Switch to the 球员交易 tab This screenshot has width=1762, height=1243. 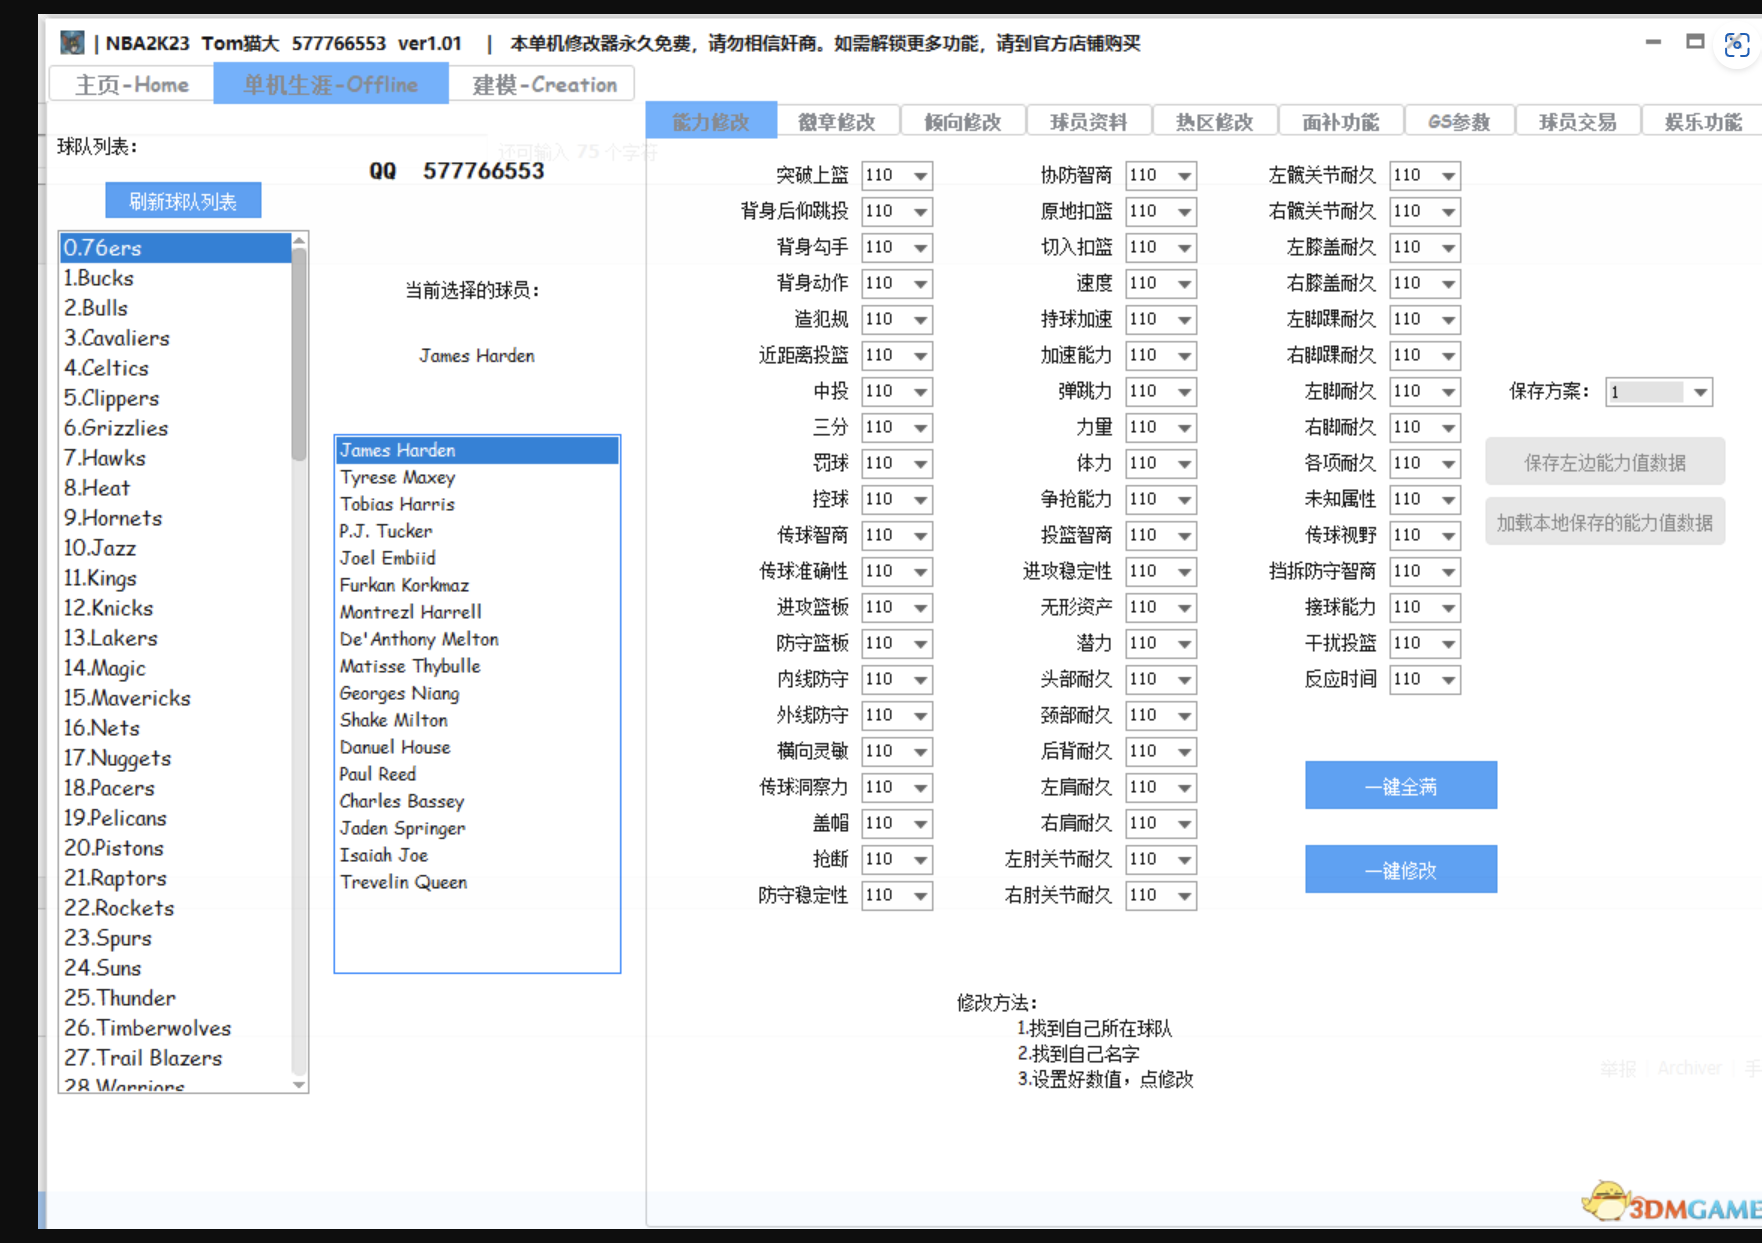(1577, 122)
